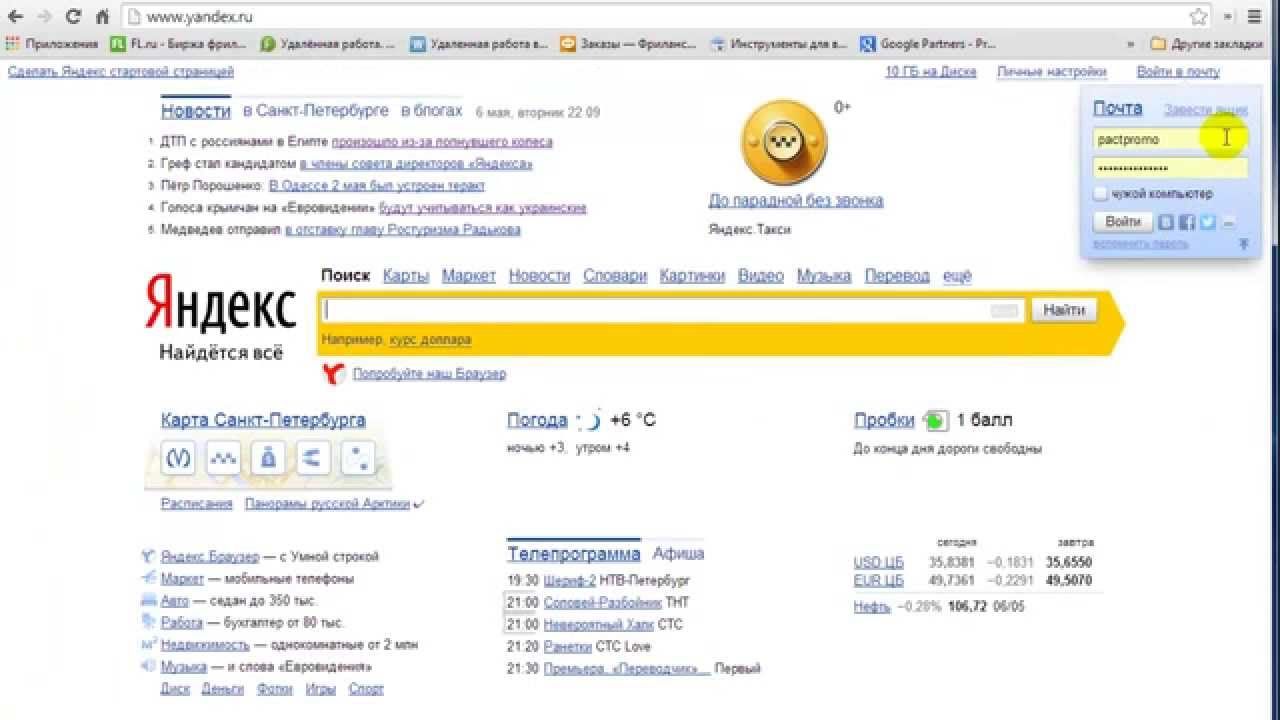Open the metro map icon
The width and height of the screenshot is (1280, 720).
[179, 458]
